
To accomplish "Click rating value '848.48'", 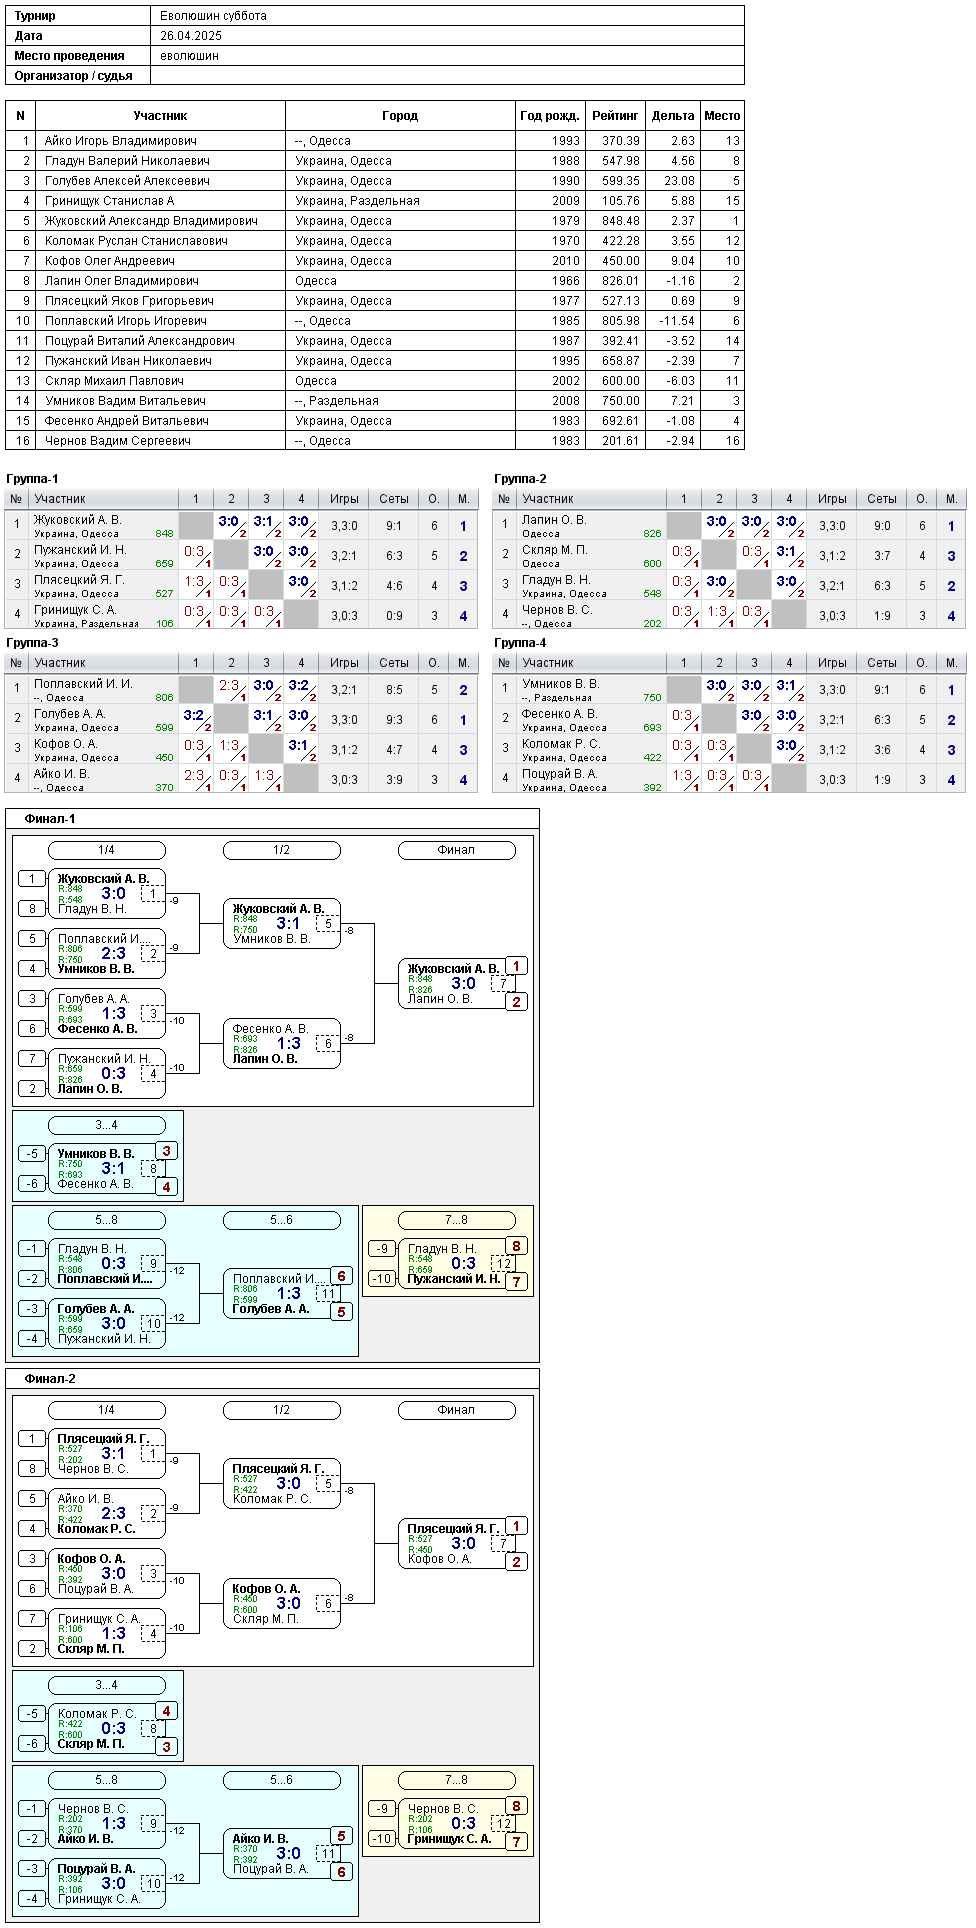I will 621,221.
